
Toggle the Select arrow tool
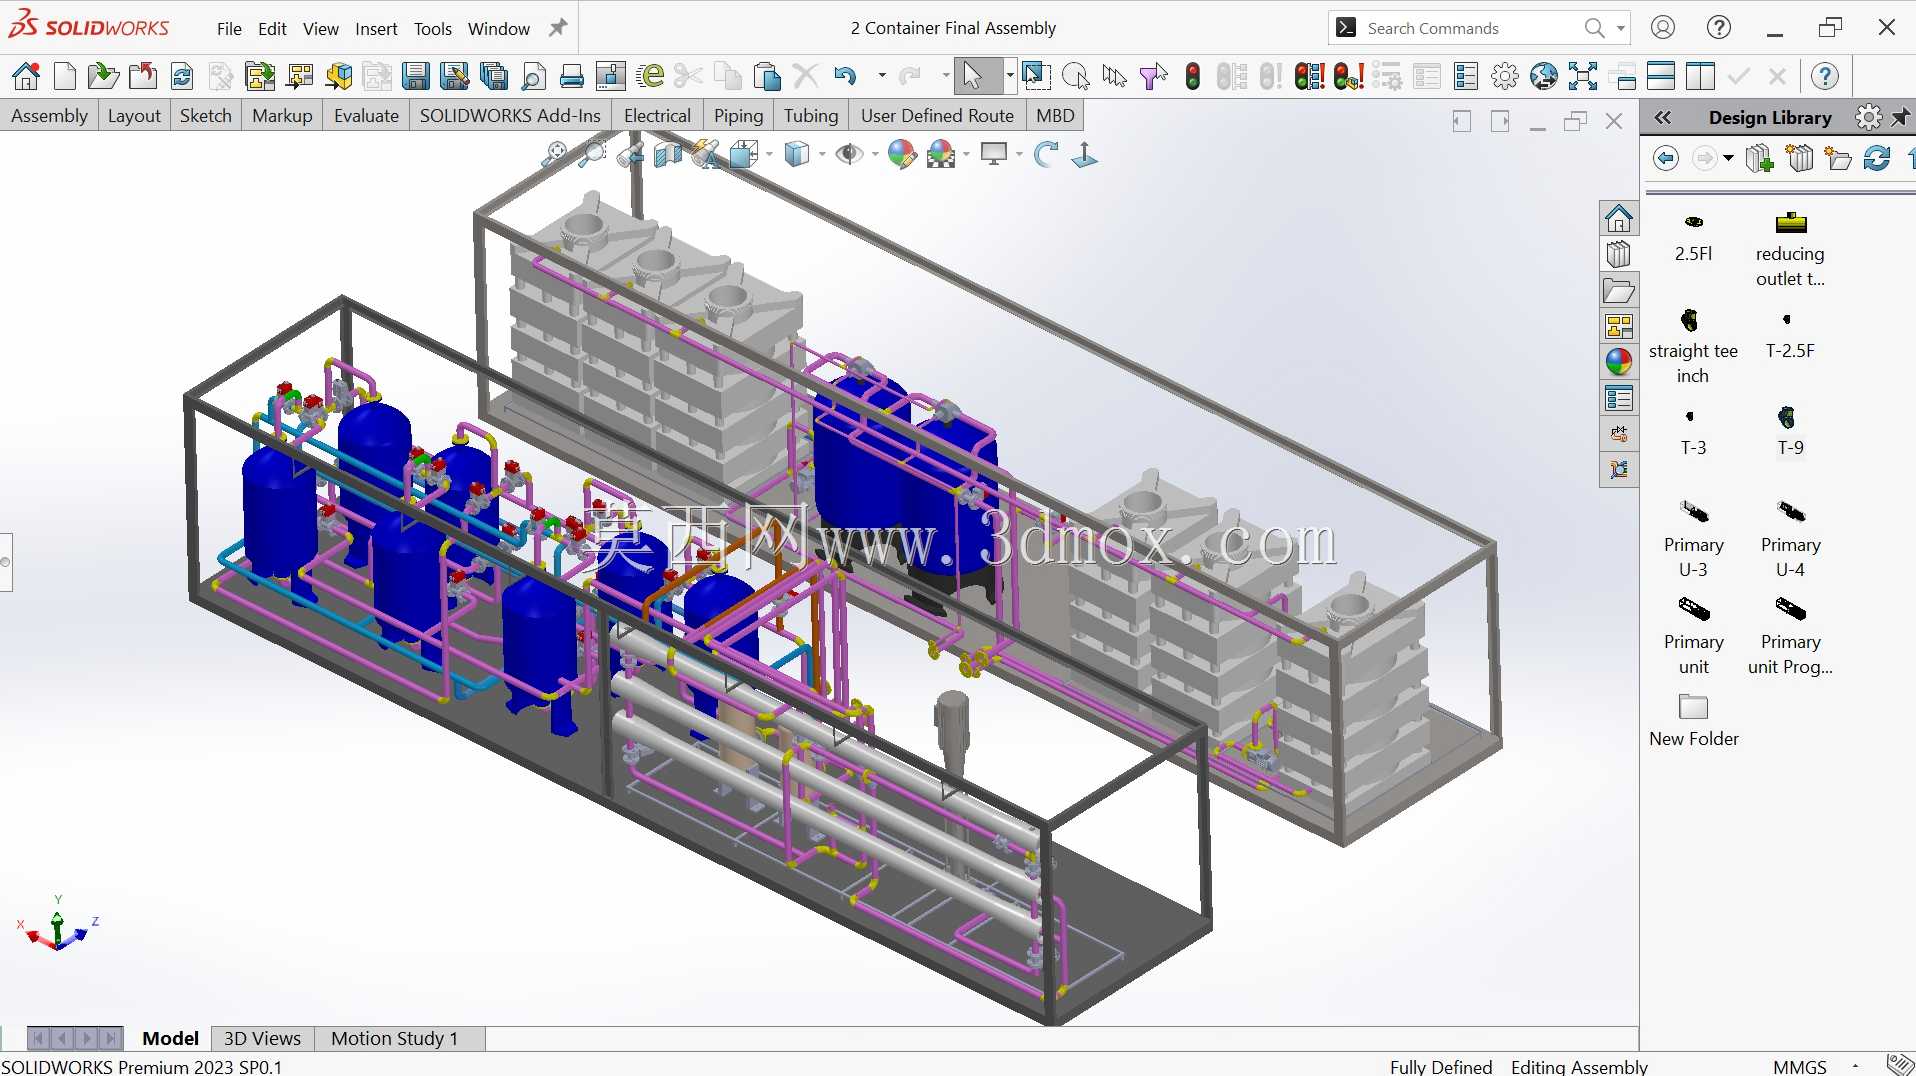click(x=972, y=76)
